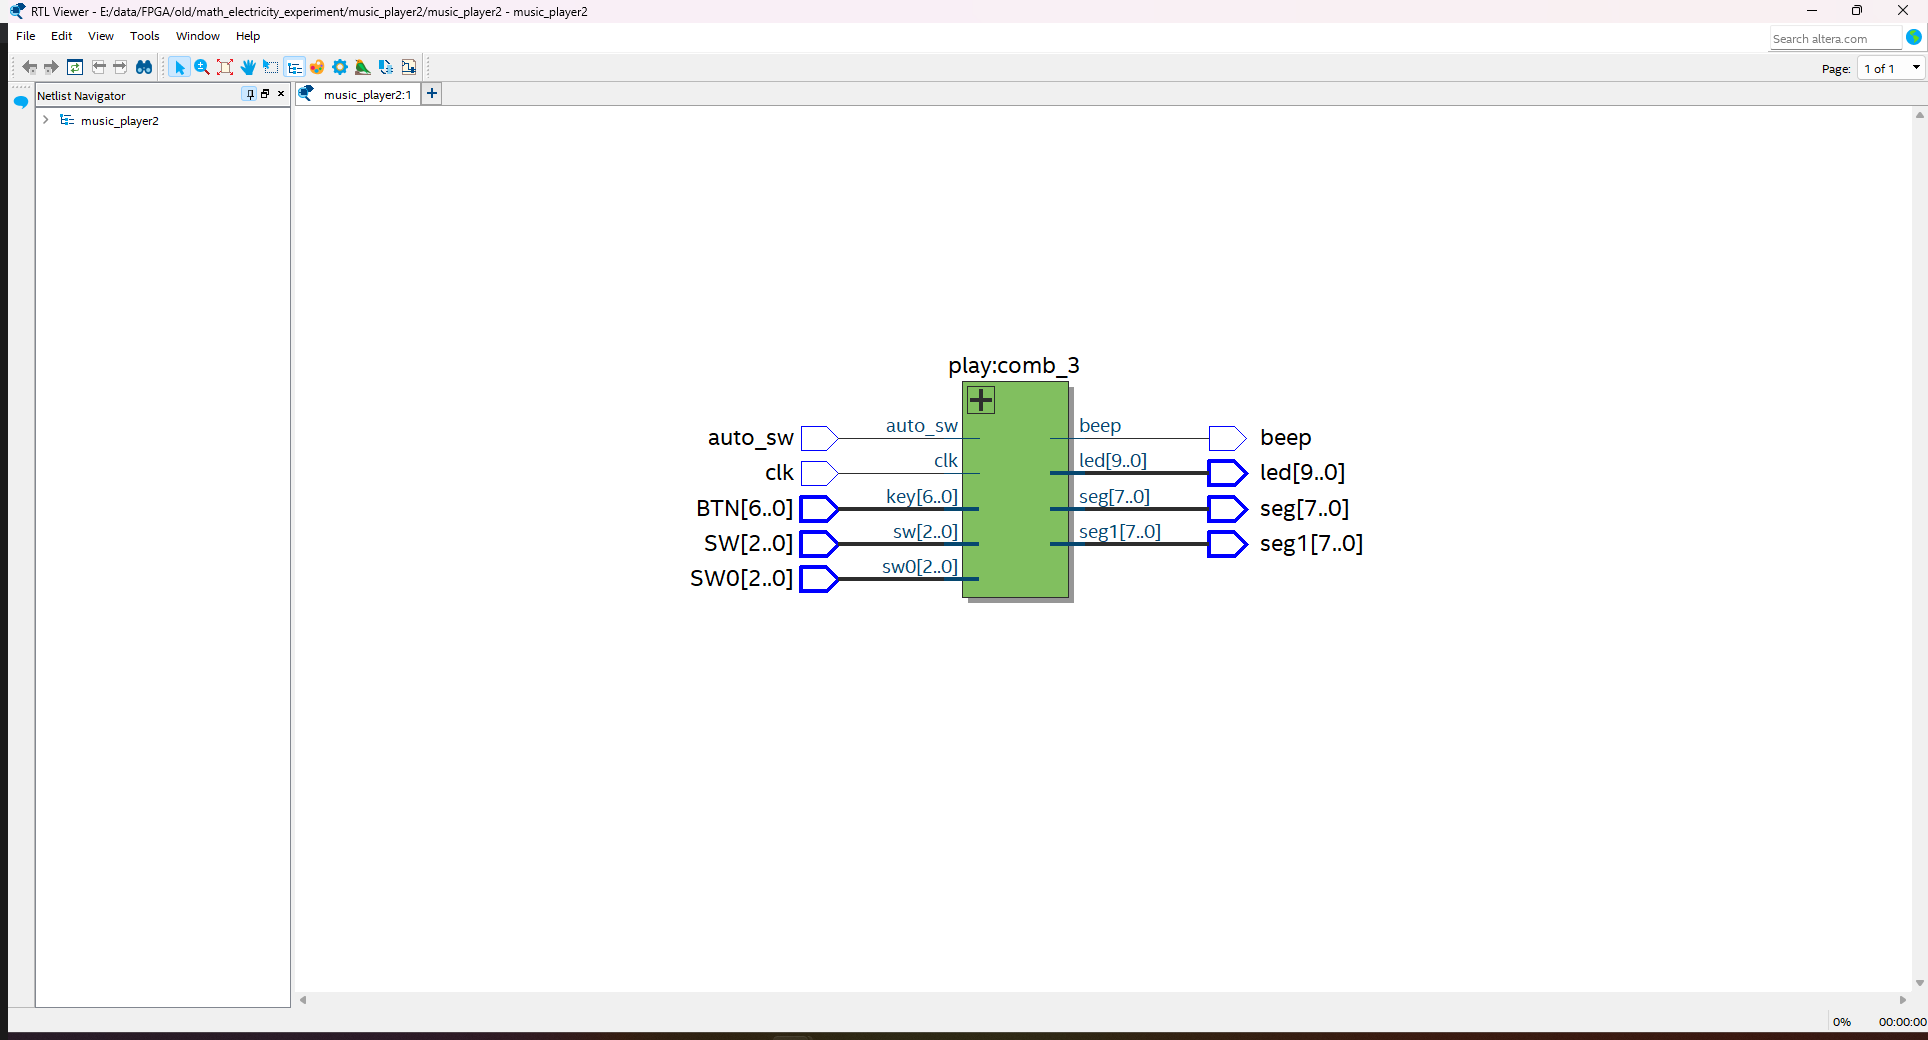
Task: Select the seg[7..0] output bus pin
Action: (1227, 509)
